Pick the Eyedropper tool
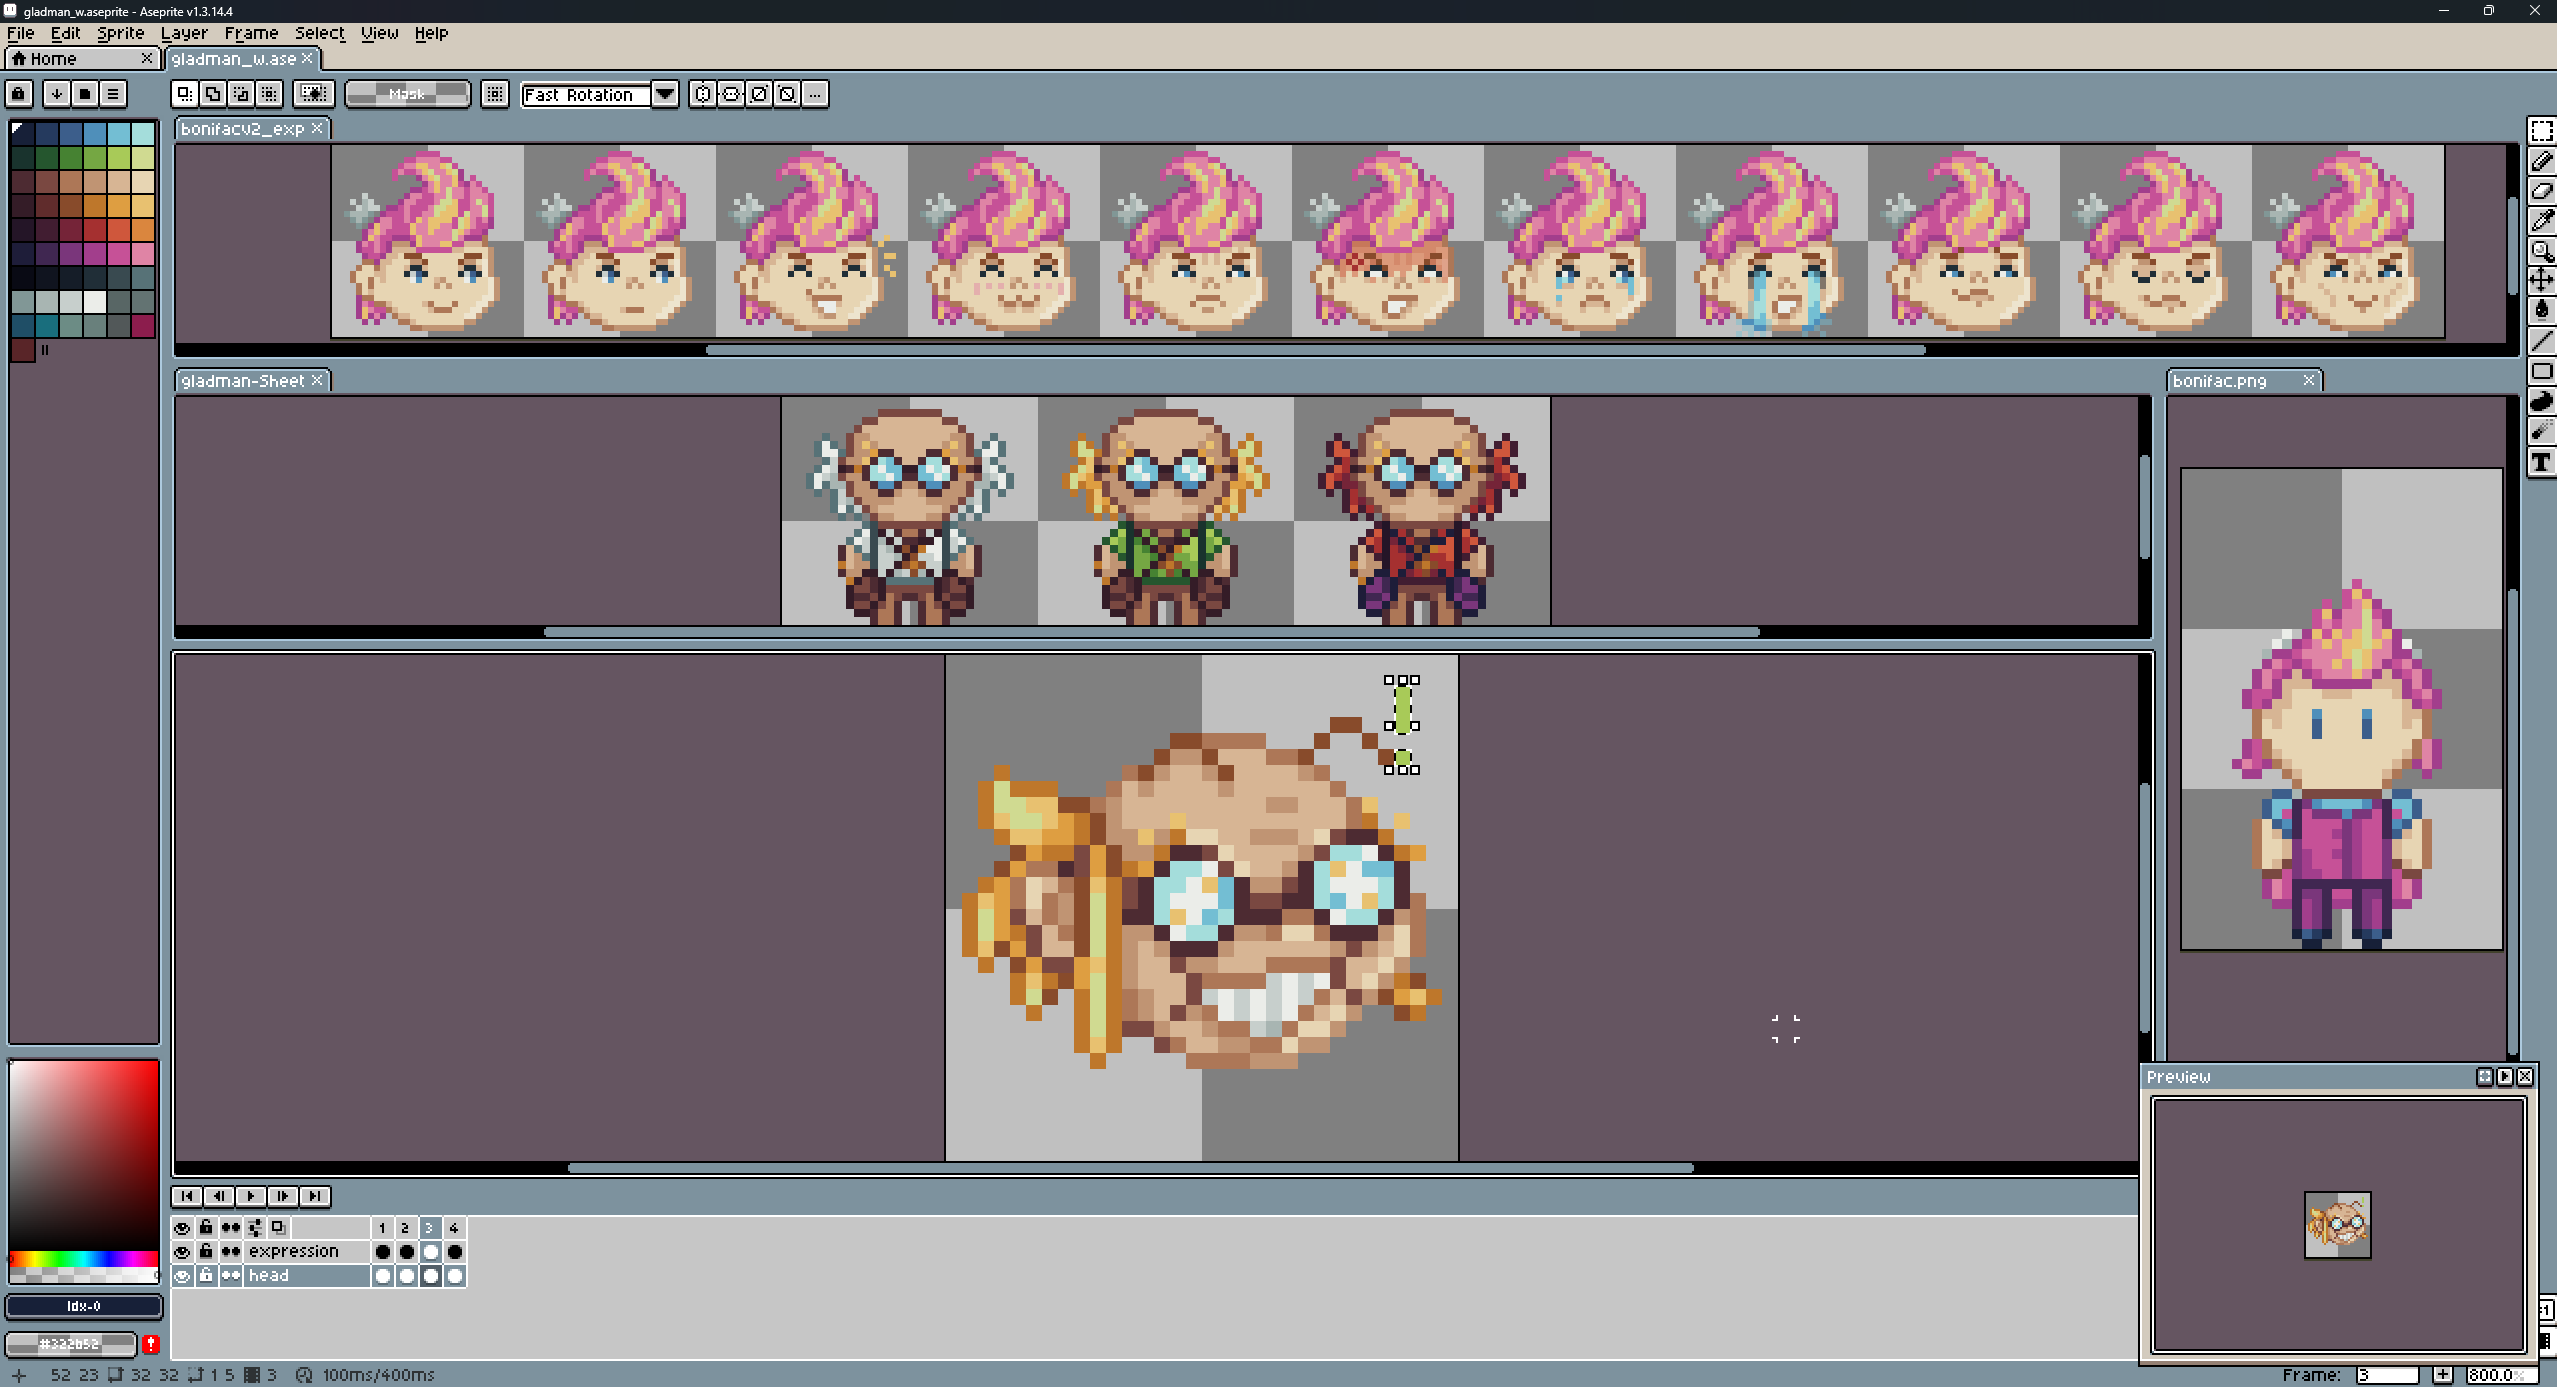Viewport: 2557px width, 1387px height. (2541, 221)
